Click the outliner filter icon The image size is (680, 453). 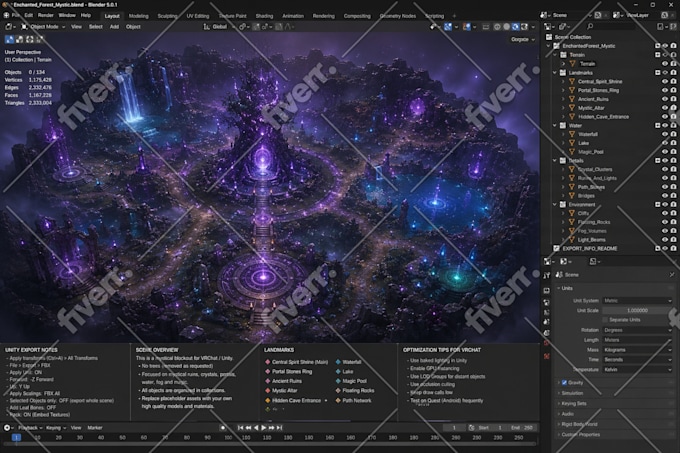660,27
